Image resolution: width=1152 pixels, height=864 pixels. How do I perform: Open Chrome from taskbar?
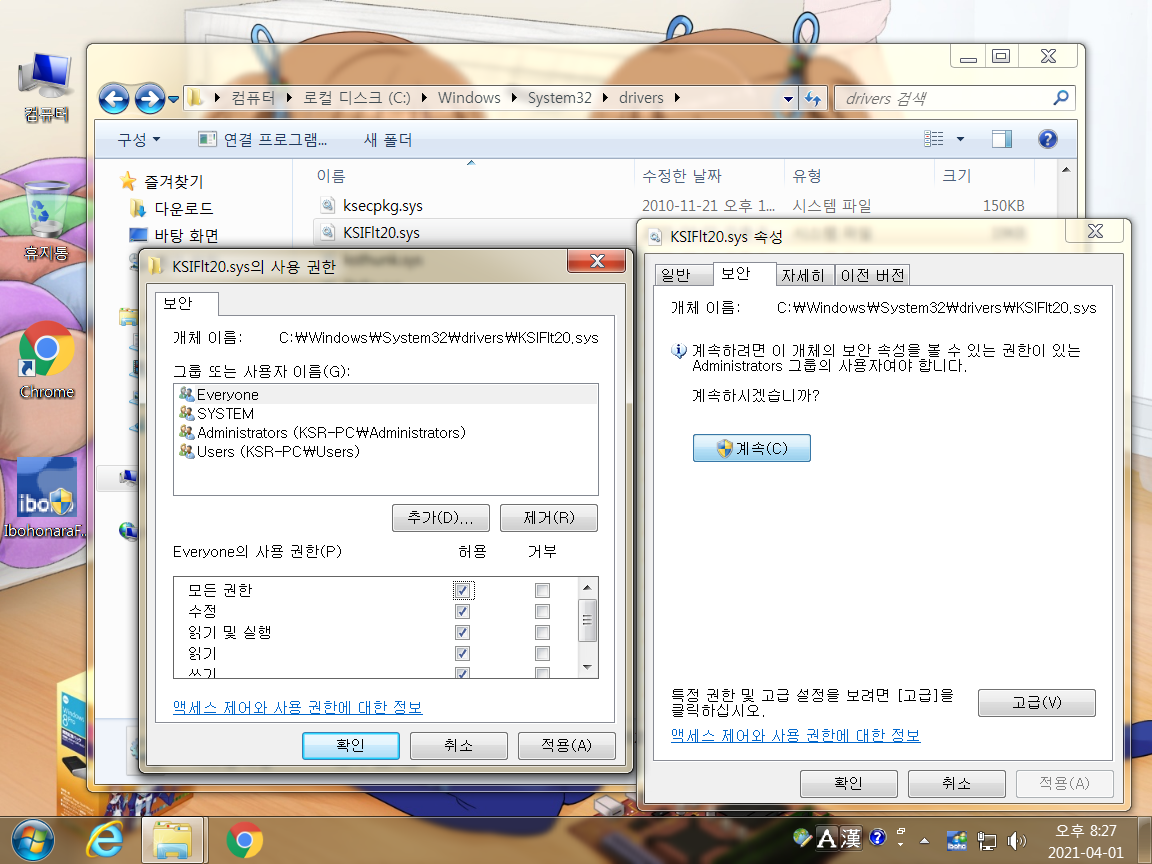(244, 840)
